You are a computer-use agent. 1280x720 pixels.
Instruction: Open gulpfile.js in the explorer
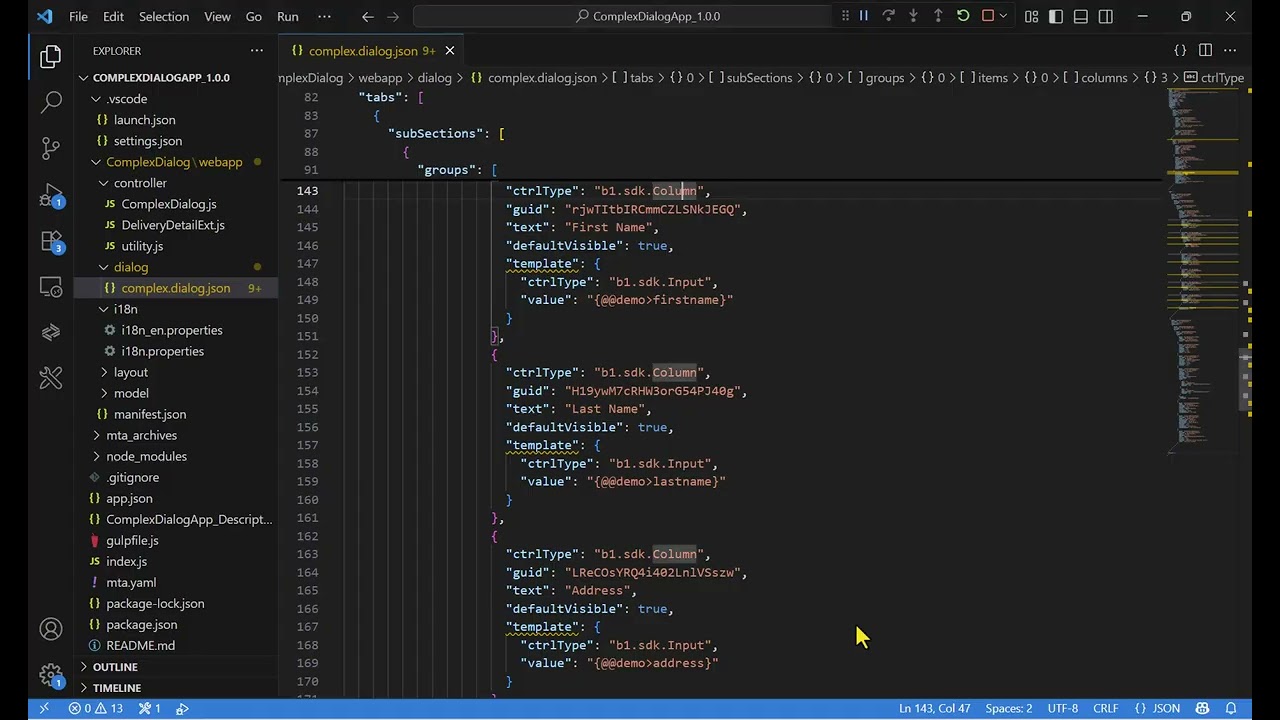pos(176,540)
